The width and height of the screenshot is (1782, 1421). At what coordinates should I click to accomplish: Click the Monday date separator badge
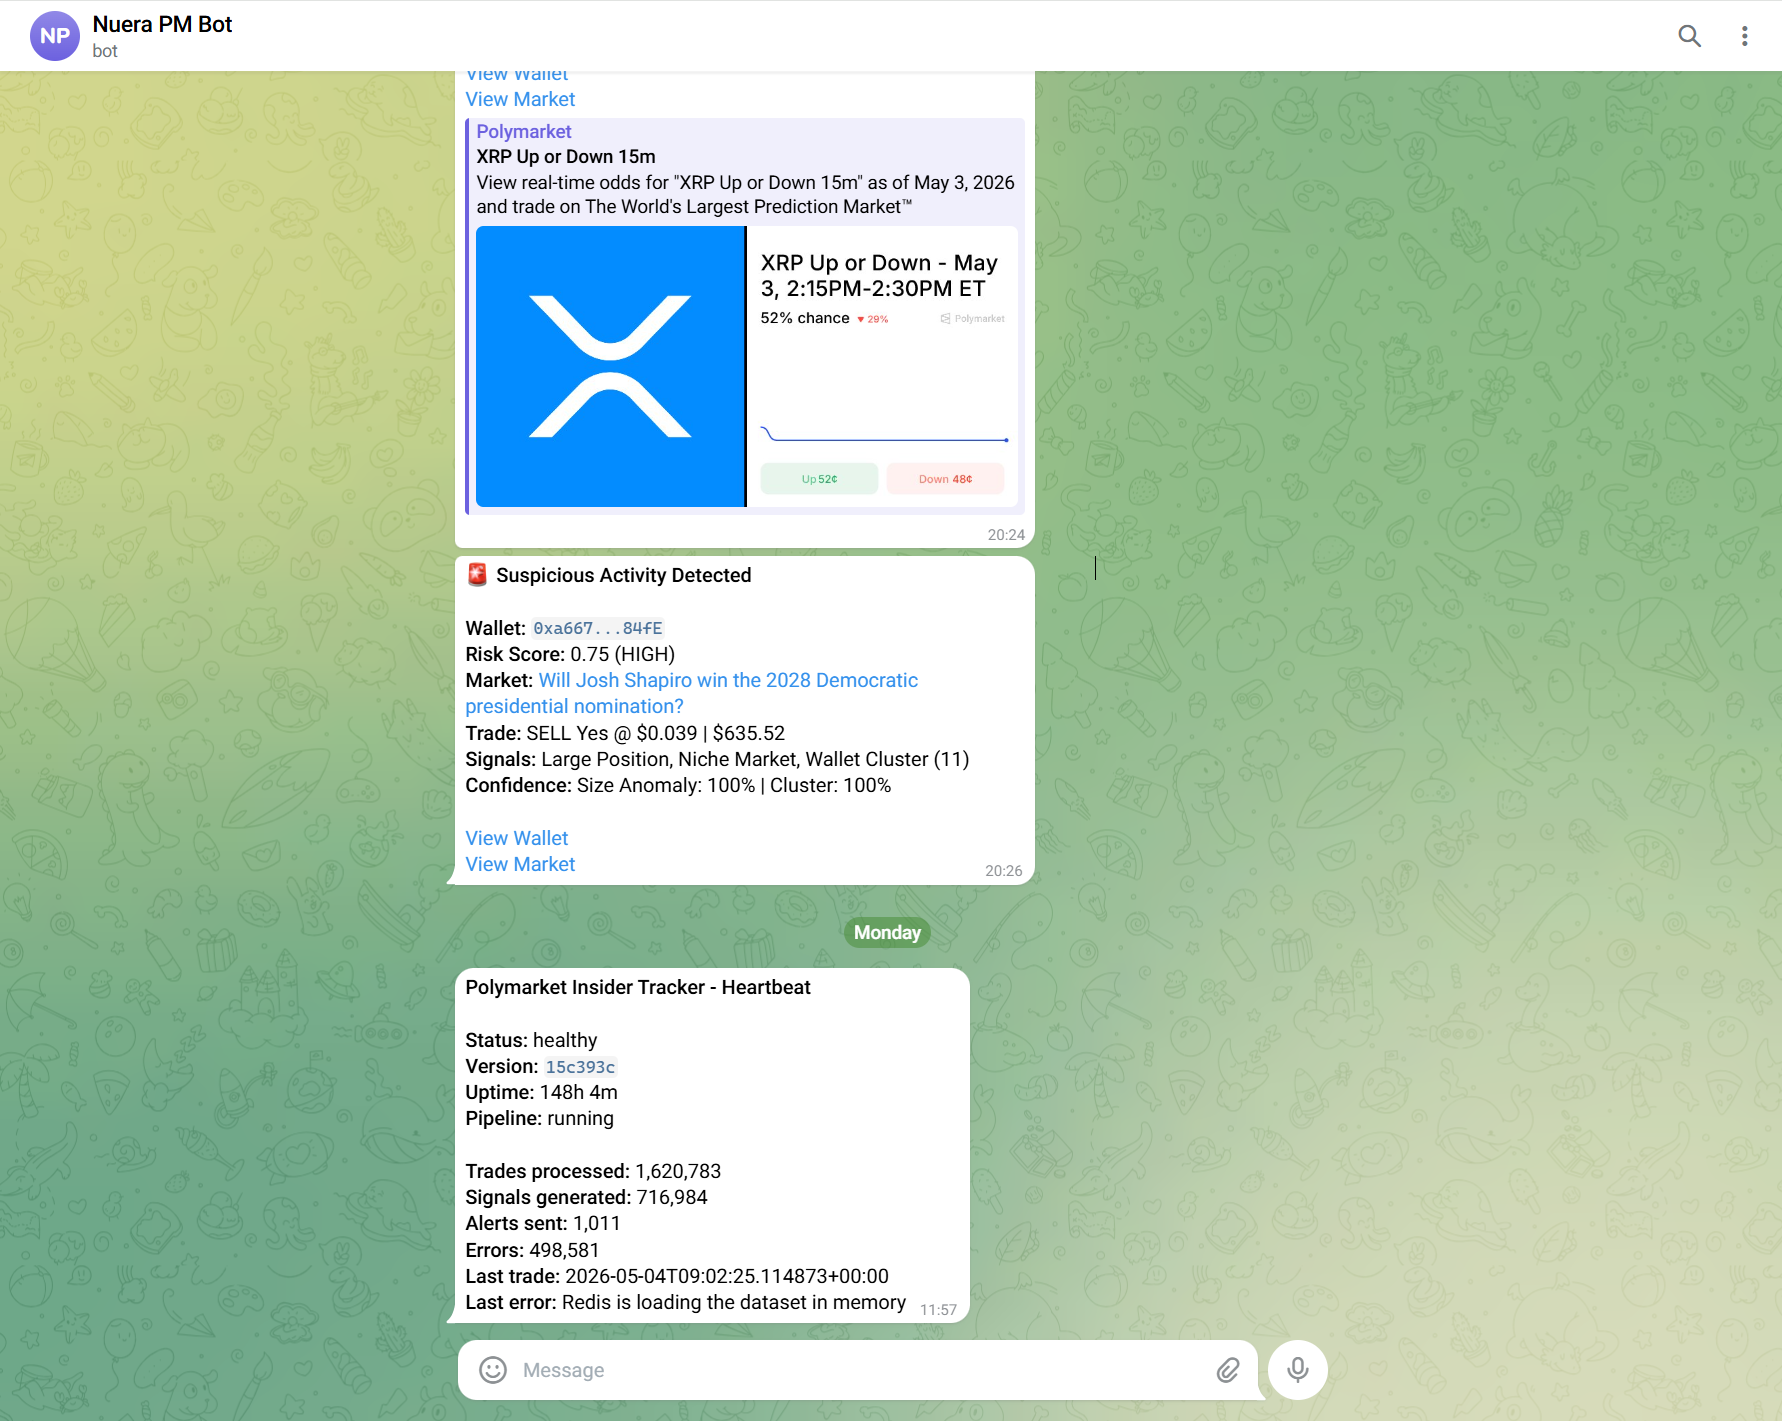coord(887,933)
